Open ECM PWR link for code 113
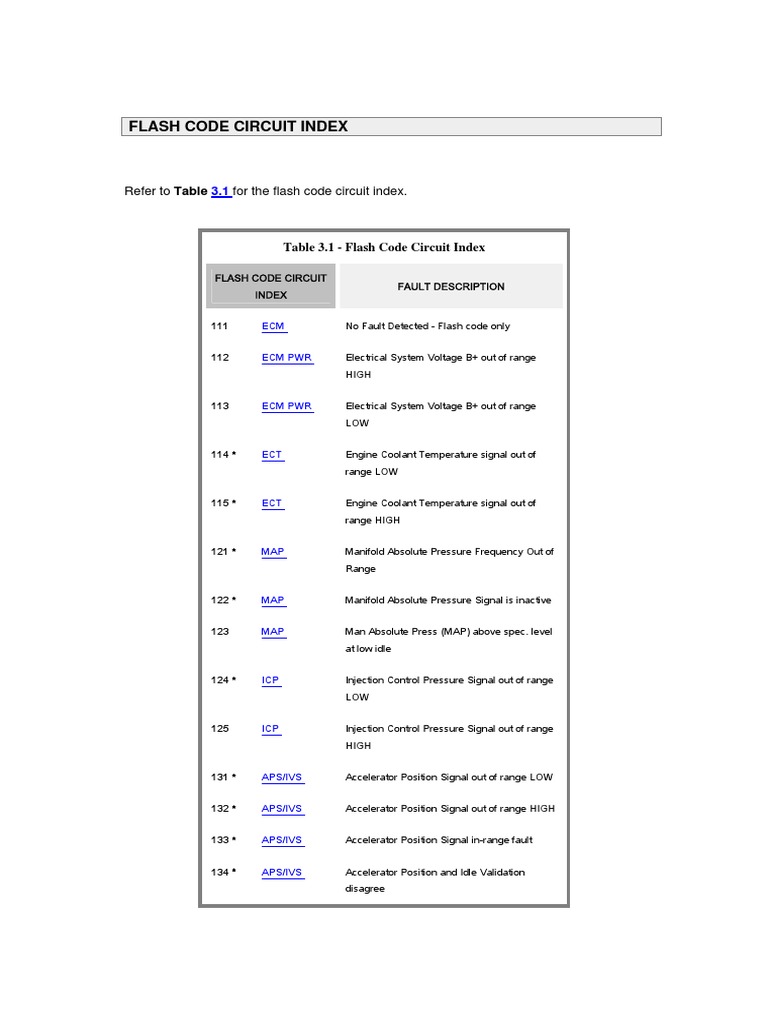The image size is (768, 1024). click(287, 406)
